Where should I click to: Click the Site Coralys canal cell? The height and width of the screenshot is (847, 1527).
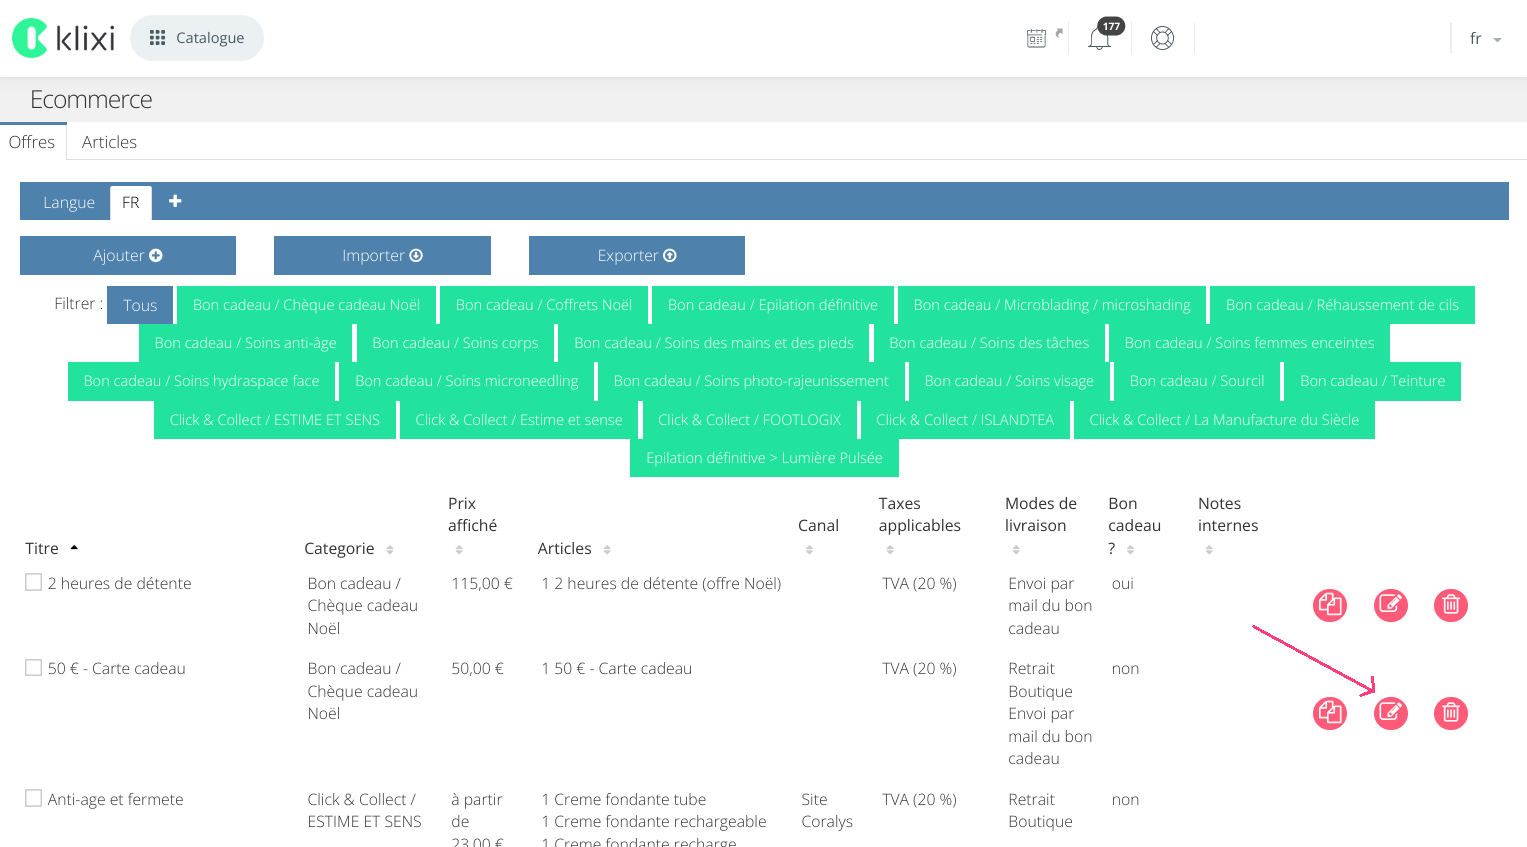tap(827, 810)
